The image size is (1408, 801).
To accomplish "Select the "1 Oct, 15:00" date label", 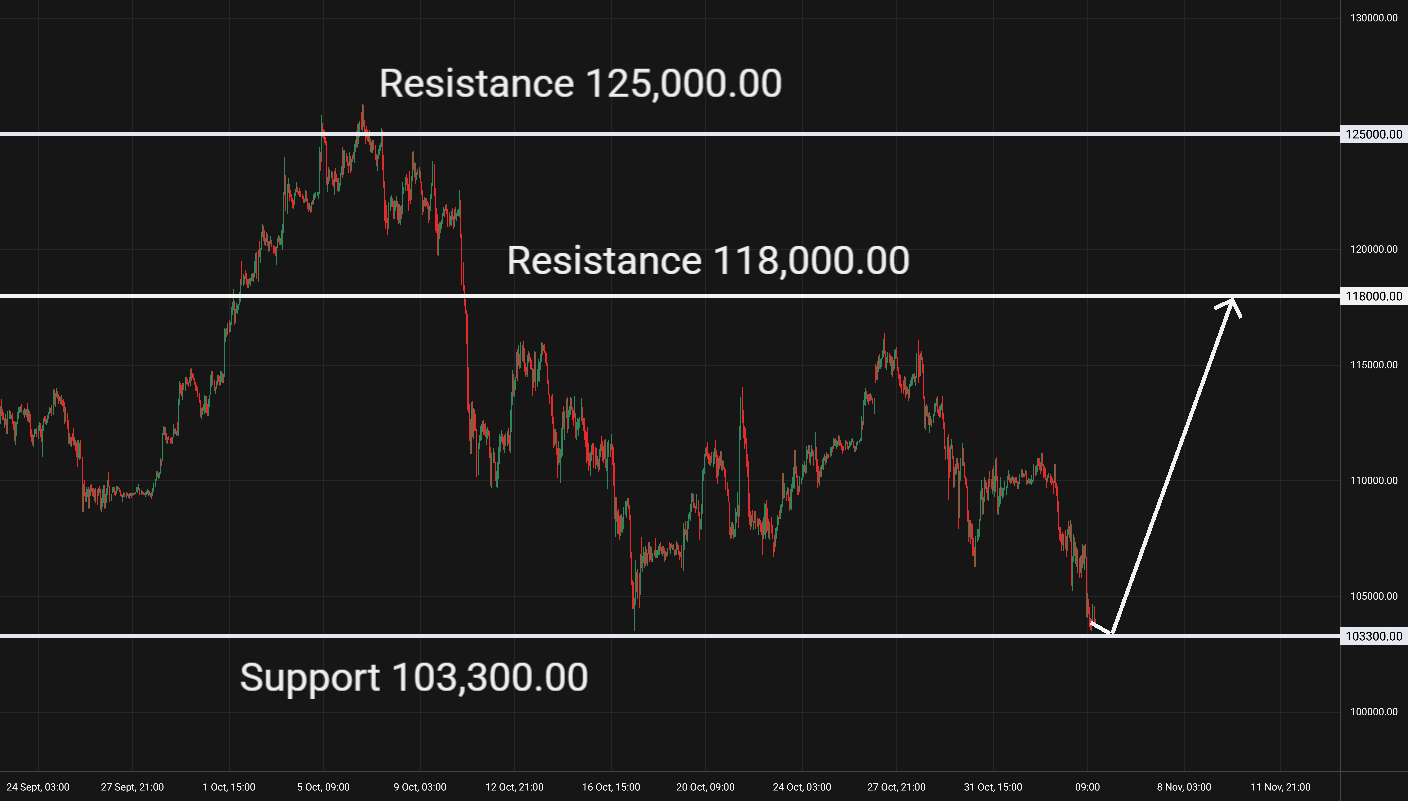I will (228, 787).
